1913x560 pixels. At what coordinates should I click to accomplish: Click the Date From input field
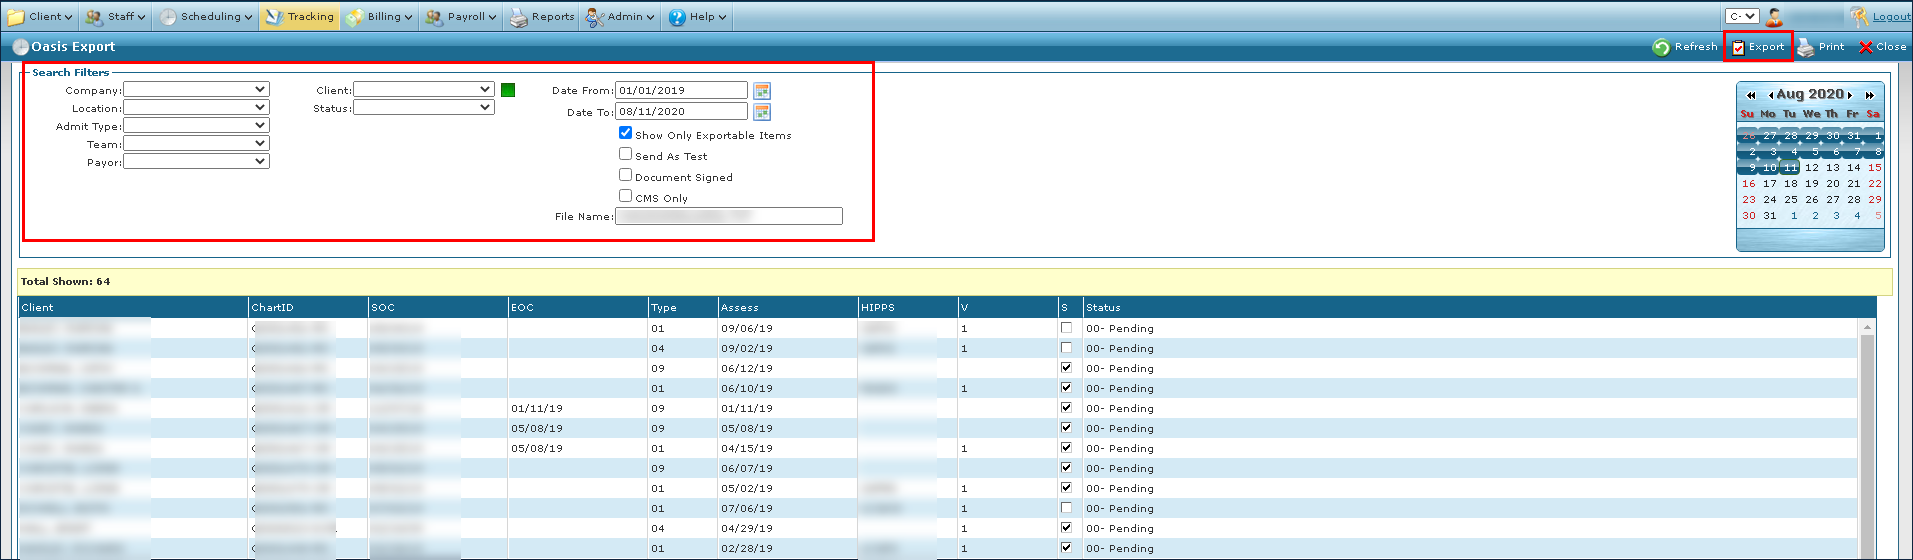coord(681,90)
